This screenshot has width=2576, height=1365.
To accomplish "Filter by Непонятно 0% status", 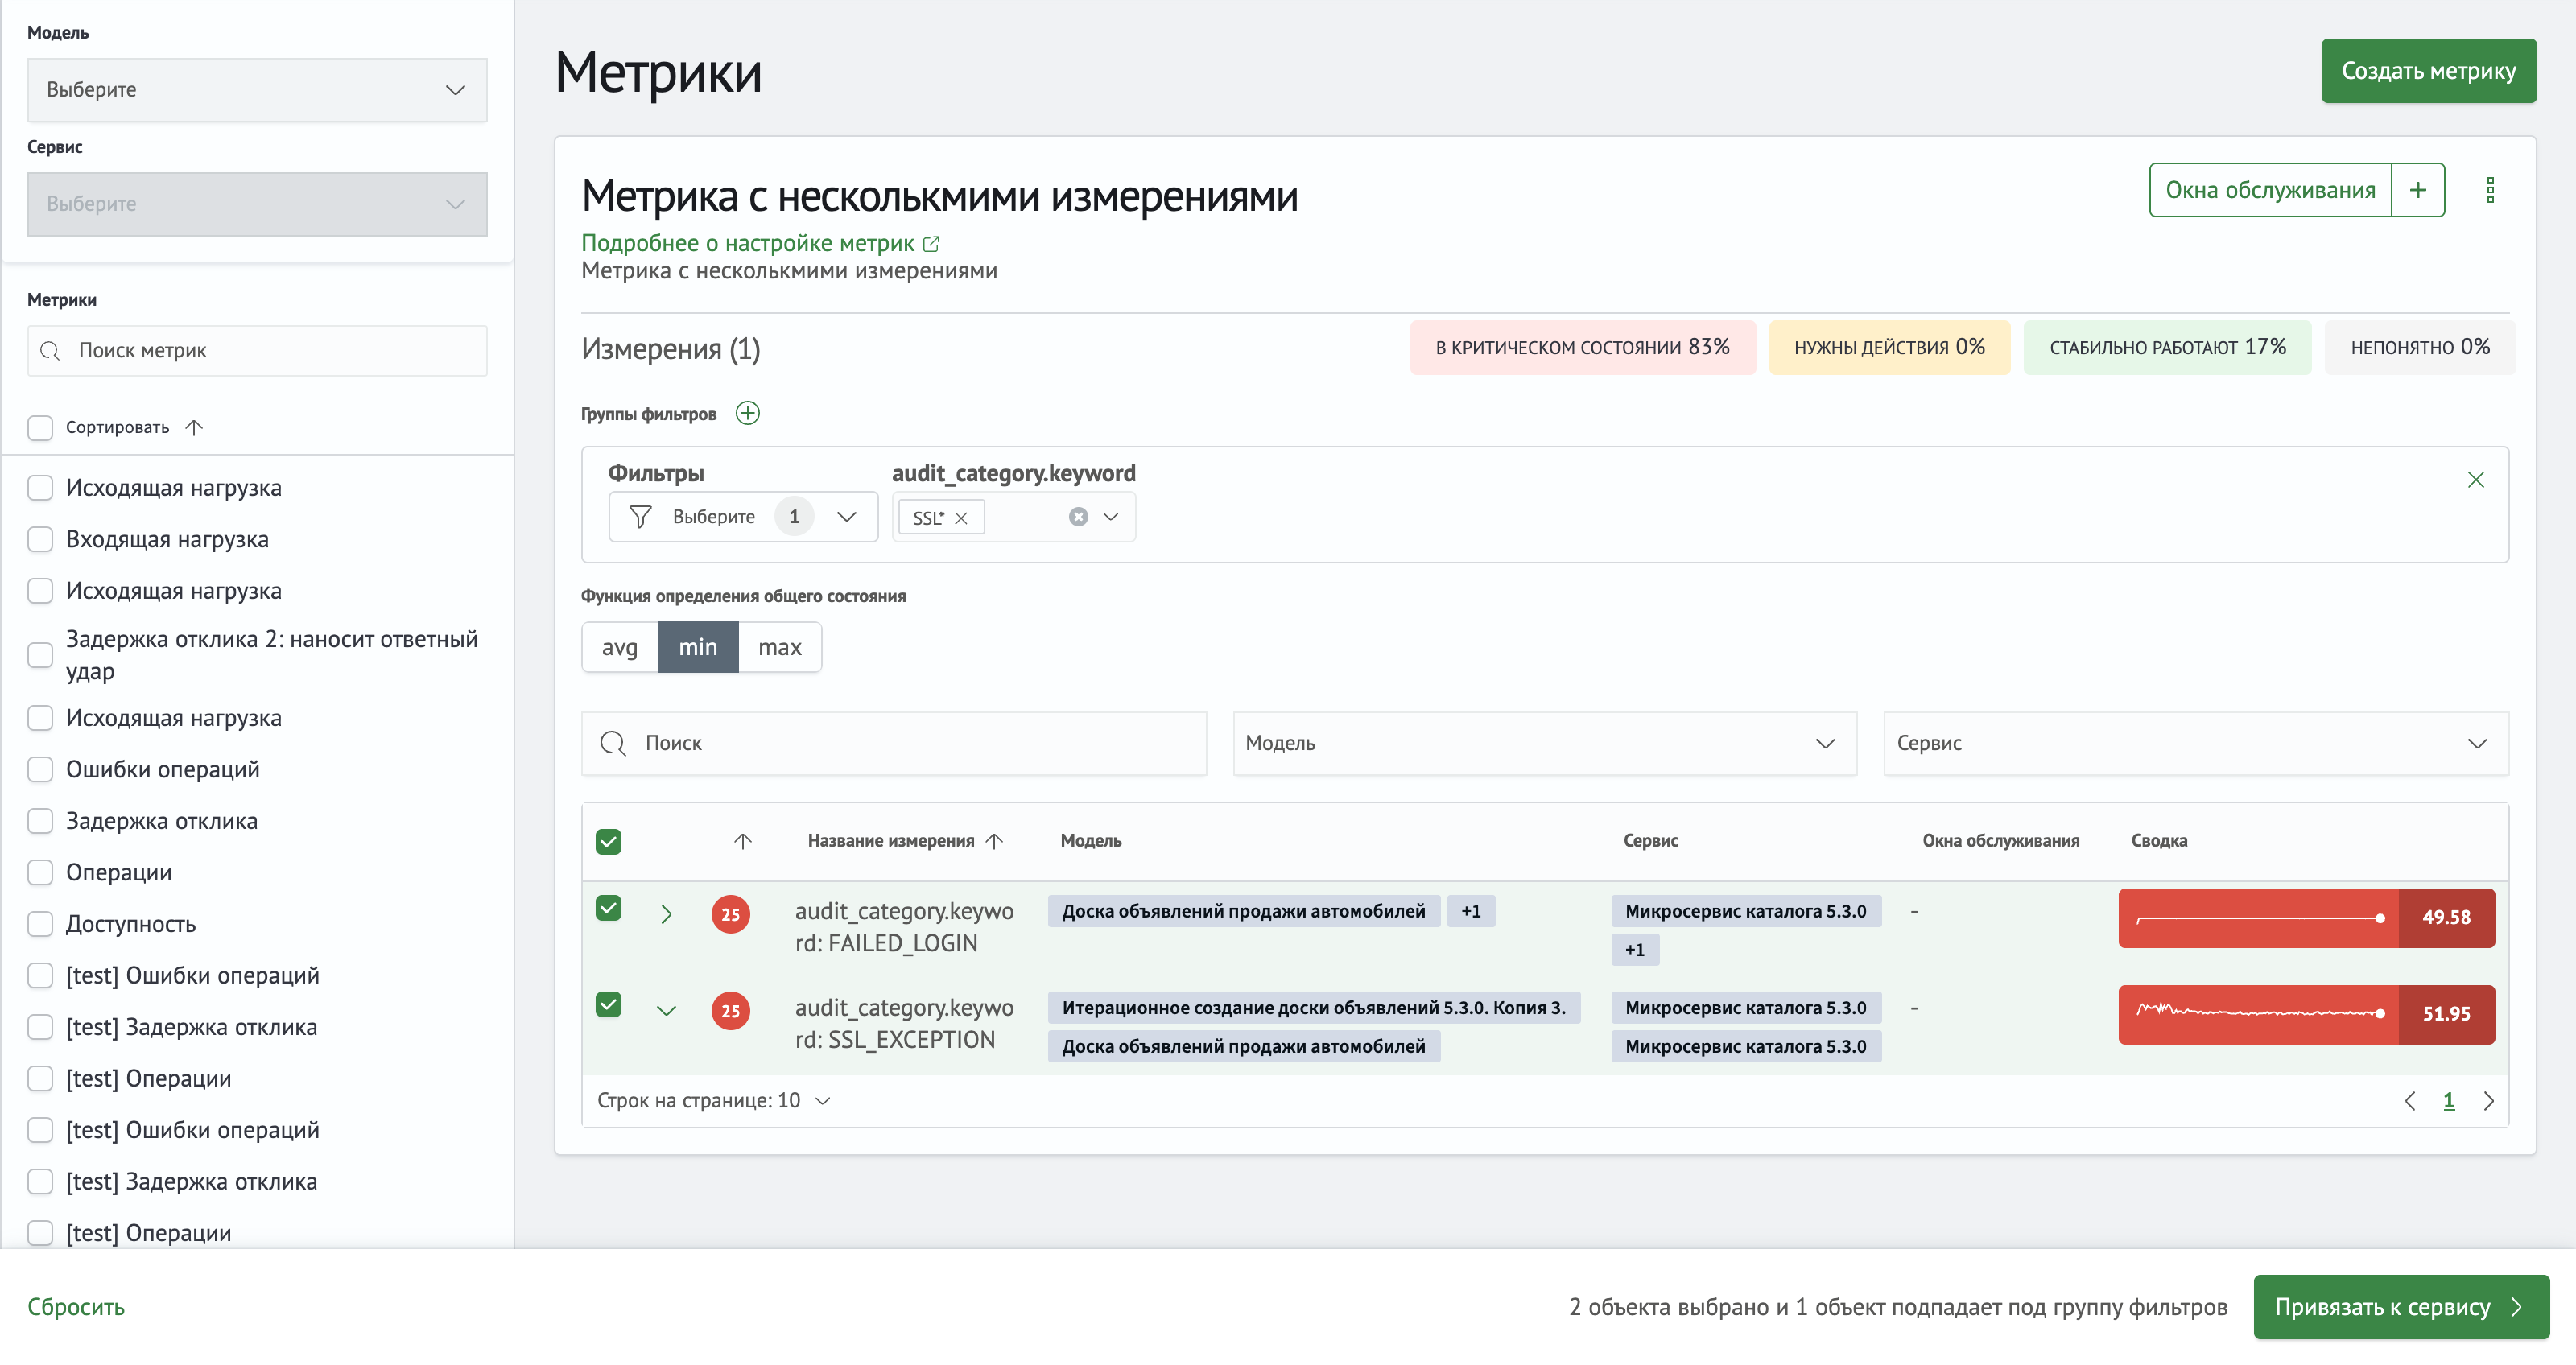I will tap(2420, 347).
